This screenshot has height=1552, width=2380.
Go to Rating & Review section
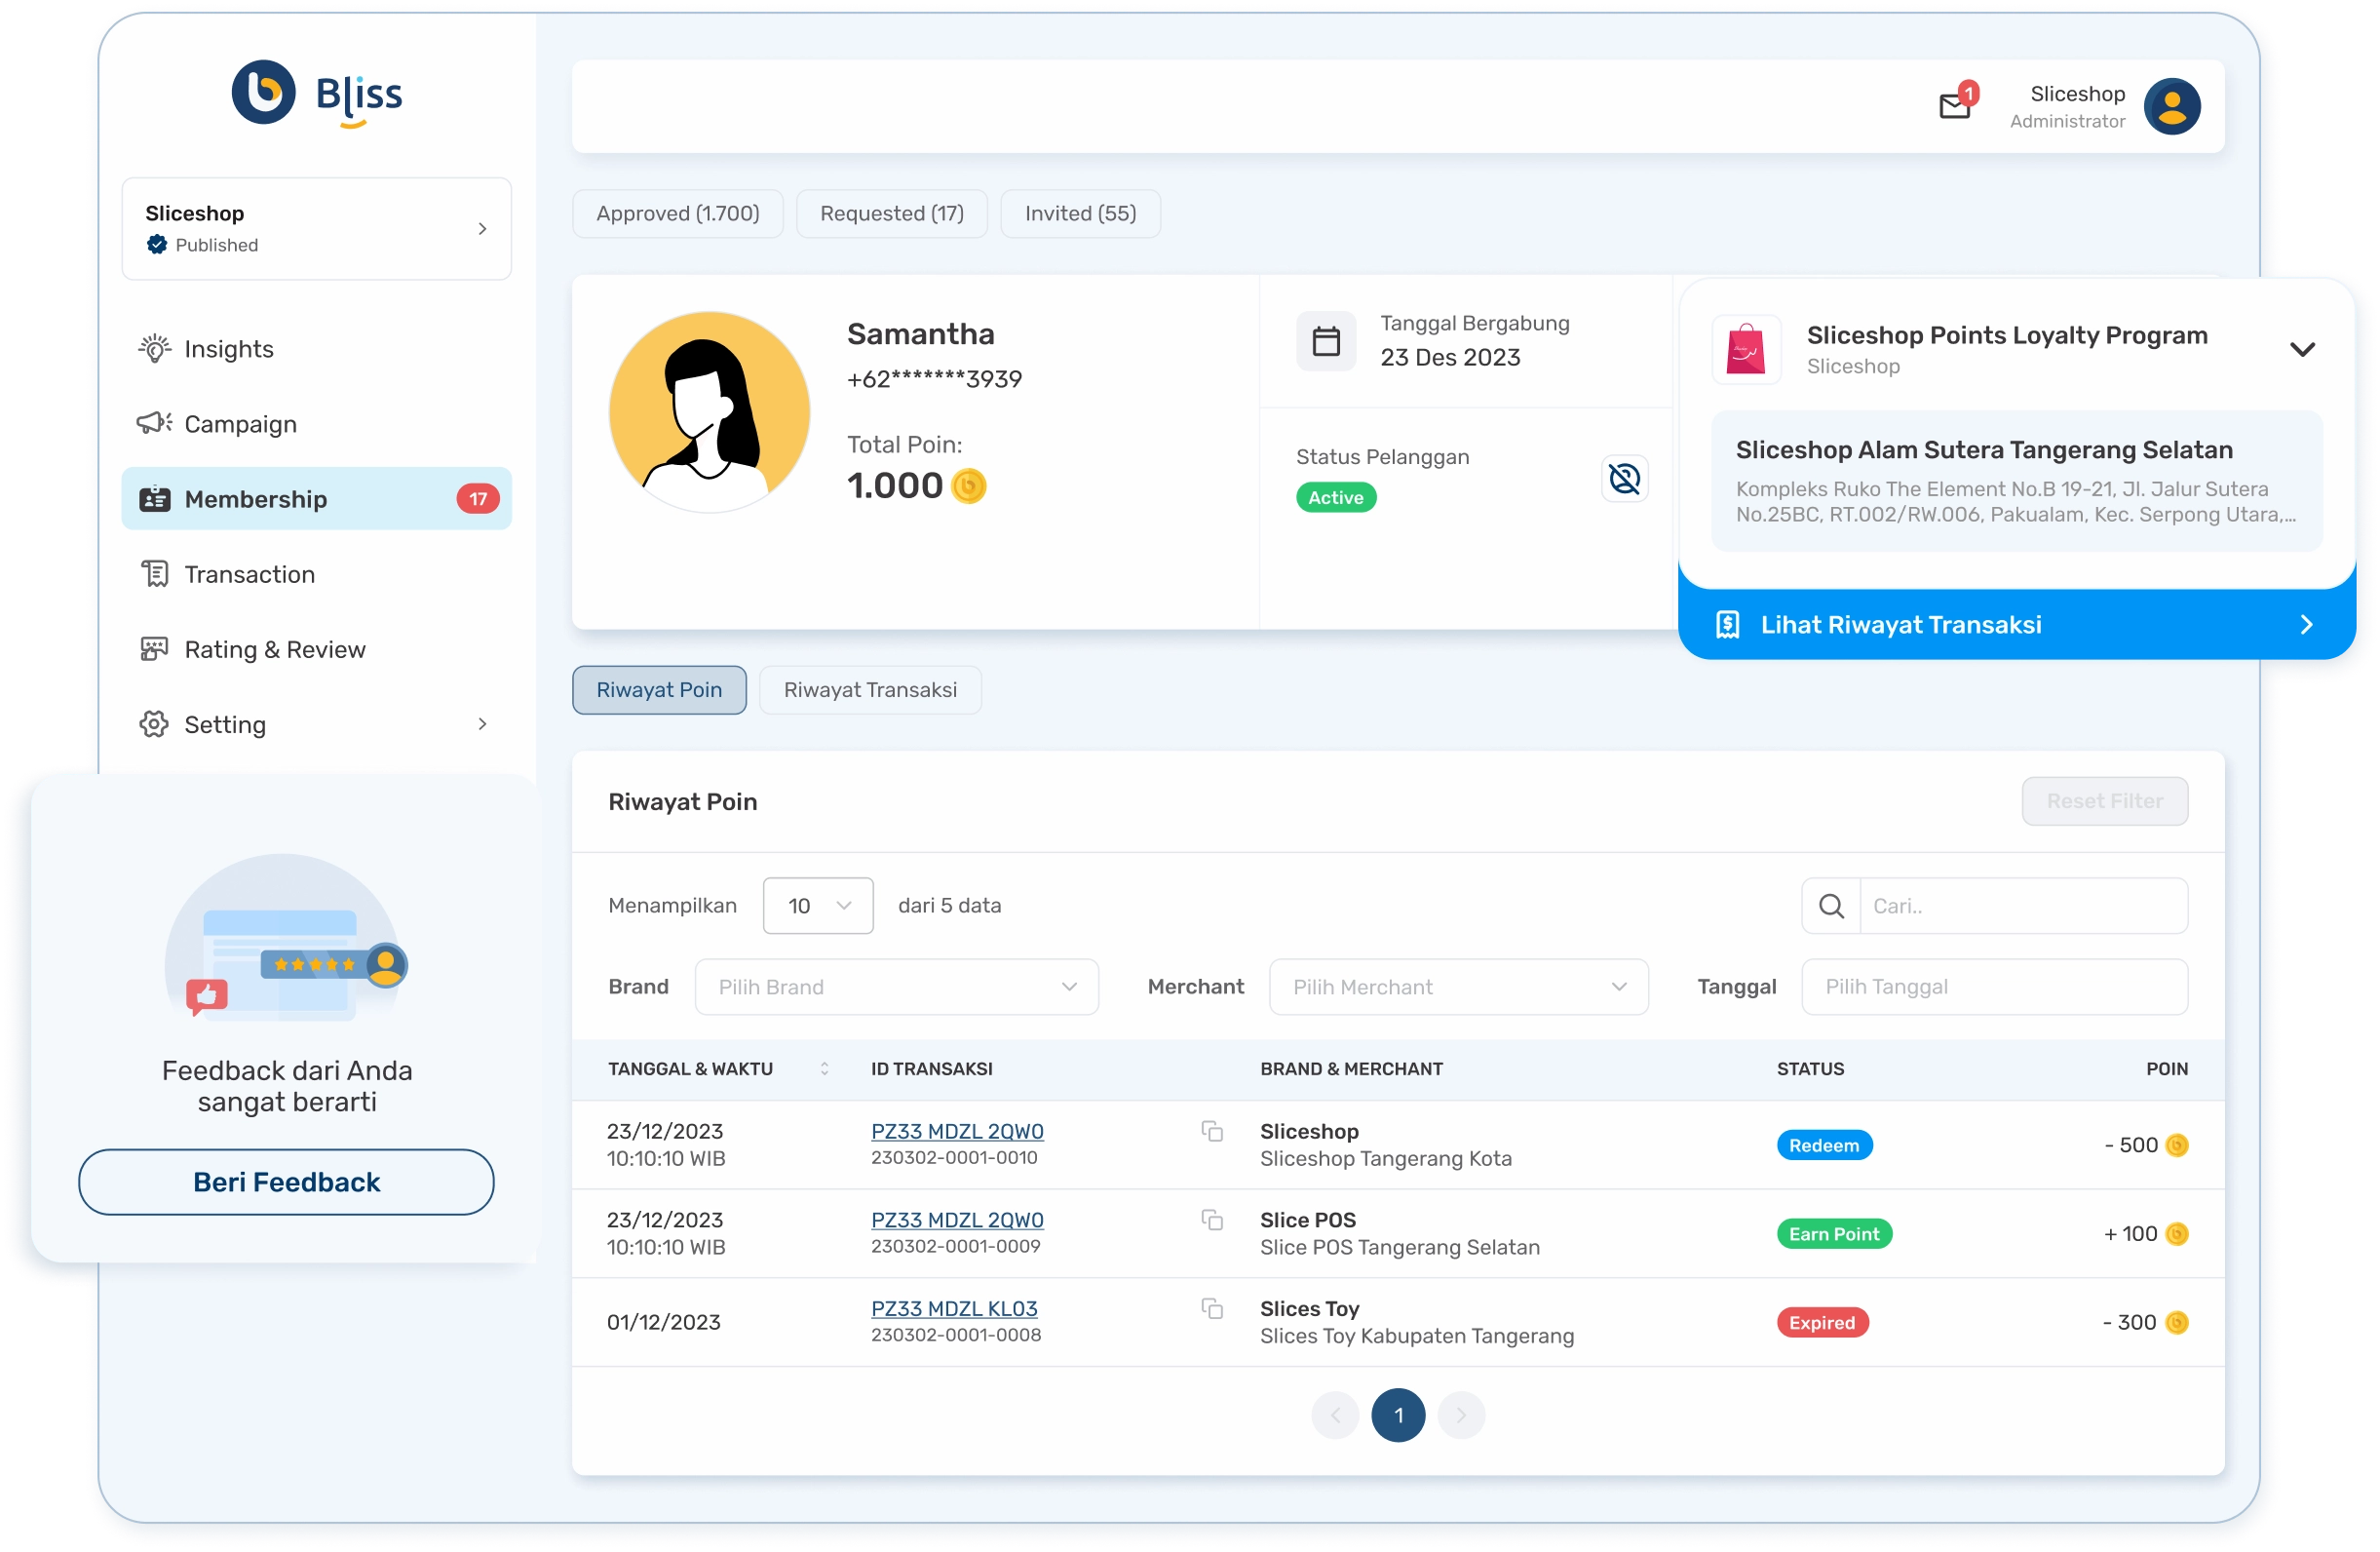[274, 650]
